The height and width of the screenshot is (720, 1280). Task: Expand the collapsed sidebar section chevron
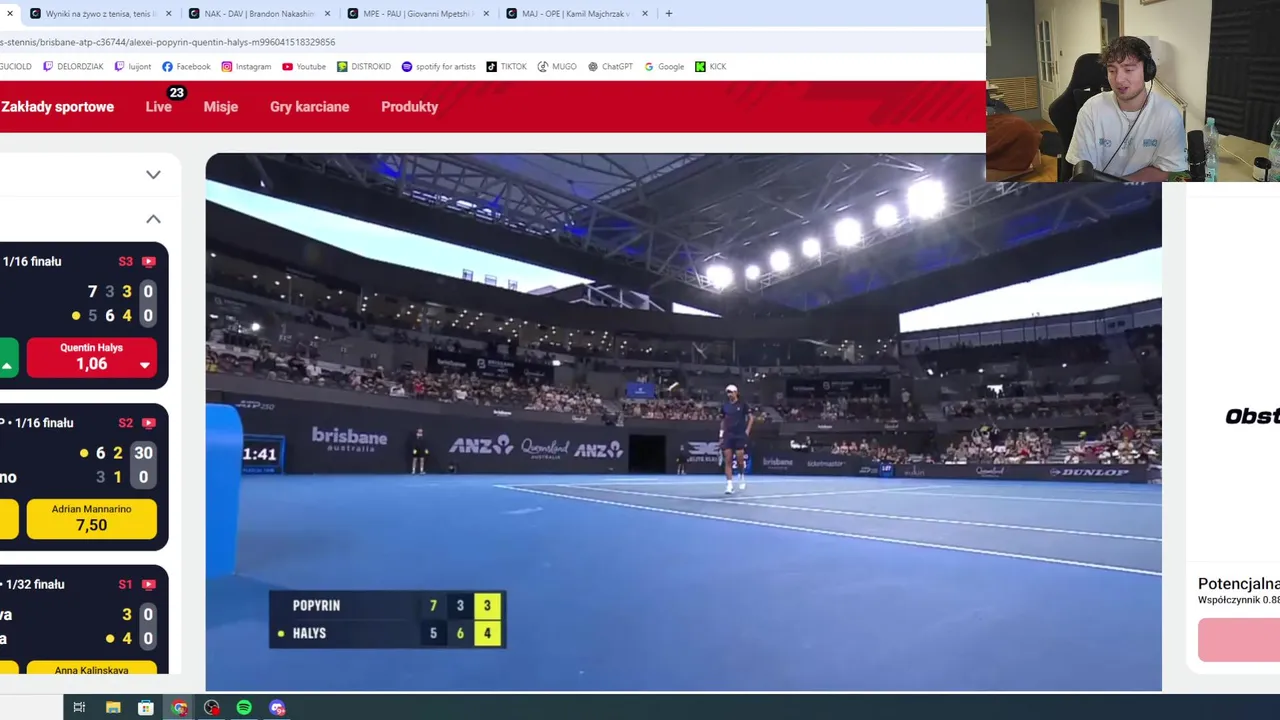pyautogui.click(x=153, y=174)
